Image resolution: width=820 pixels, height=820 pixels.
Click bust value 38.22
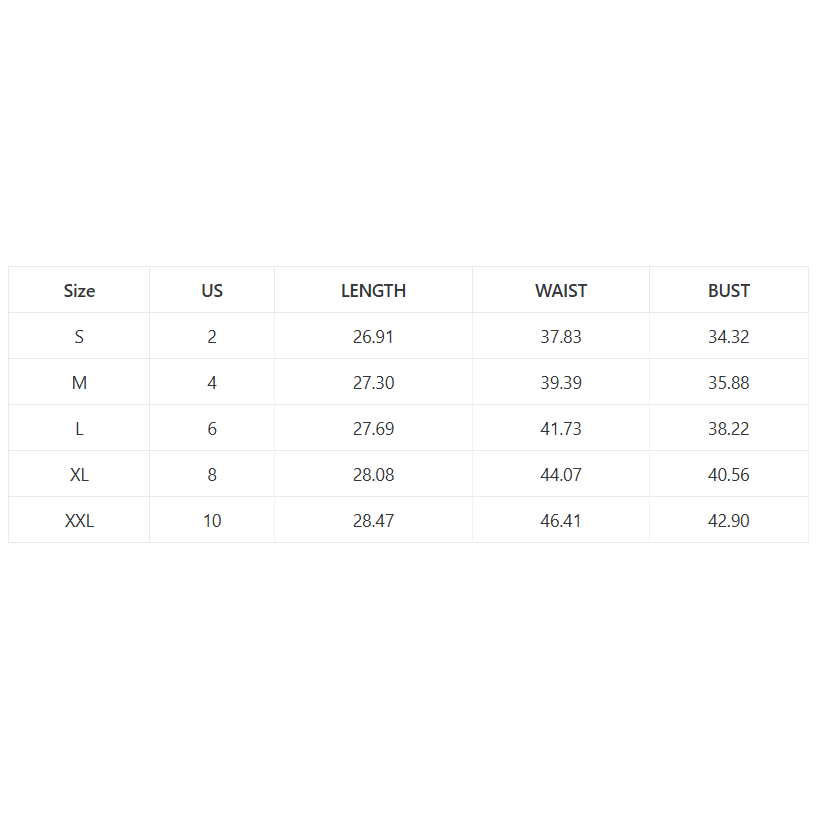coord(729,428)
